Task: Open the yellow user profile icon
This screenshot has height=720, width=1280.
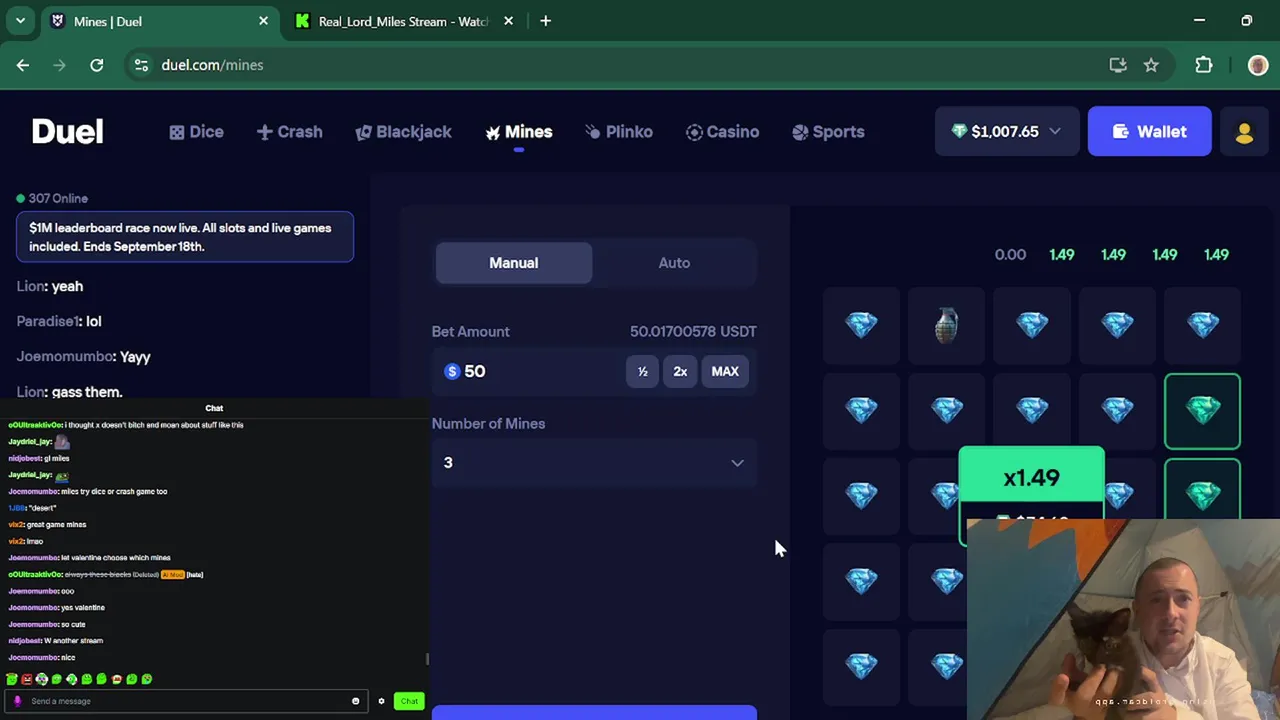Action: (1244, 132)
